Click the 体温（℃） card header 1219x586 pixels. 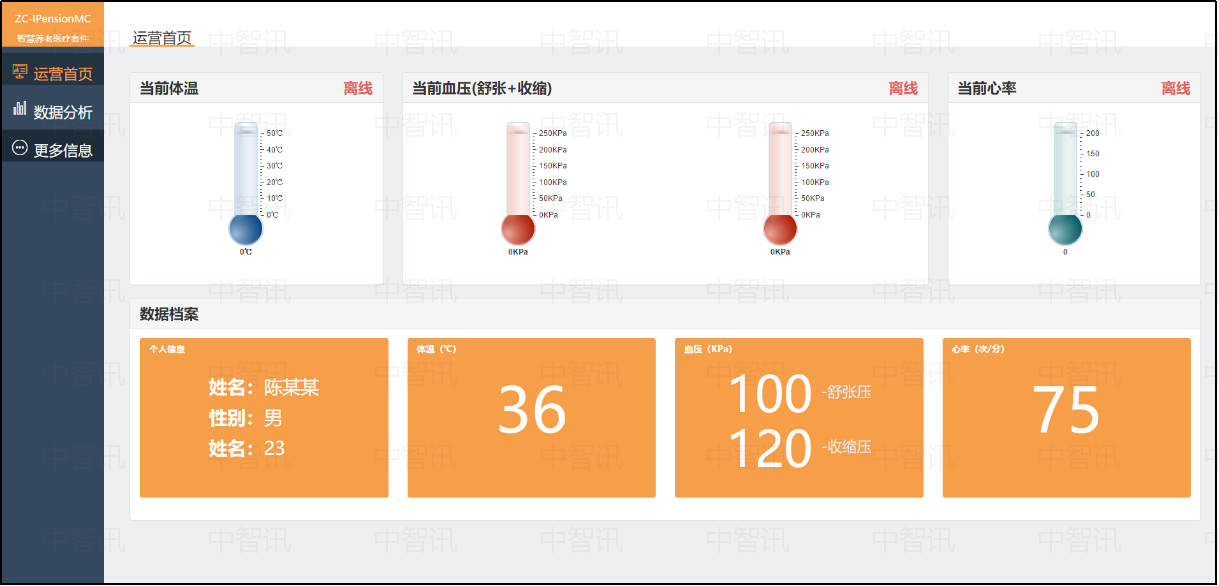tap(436, 350)
